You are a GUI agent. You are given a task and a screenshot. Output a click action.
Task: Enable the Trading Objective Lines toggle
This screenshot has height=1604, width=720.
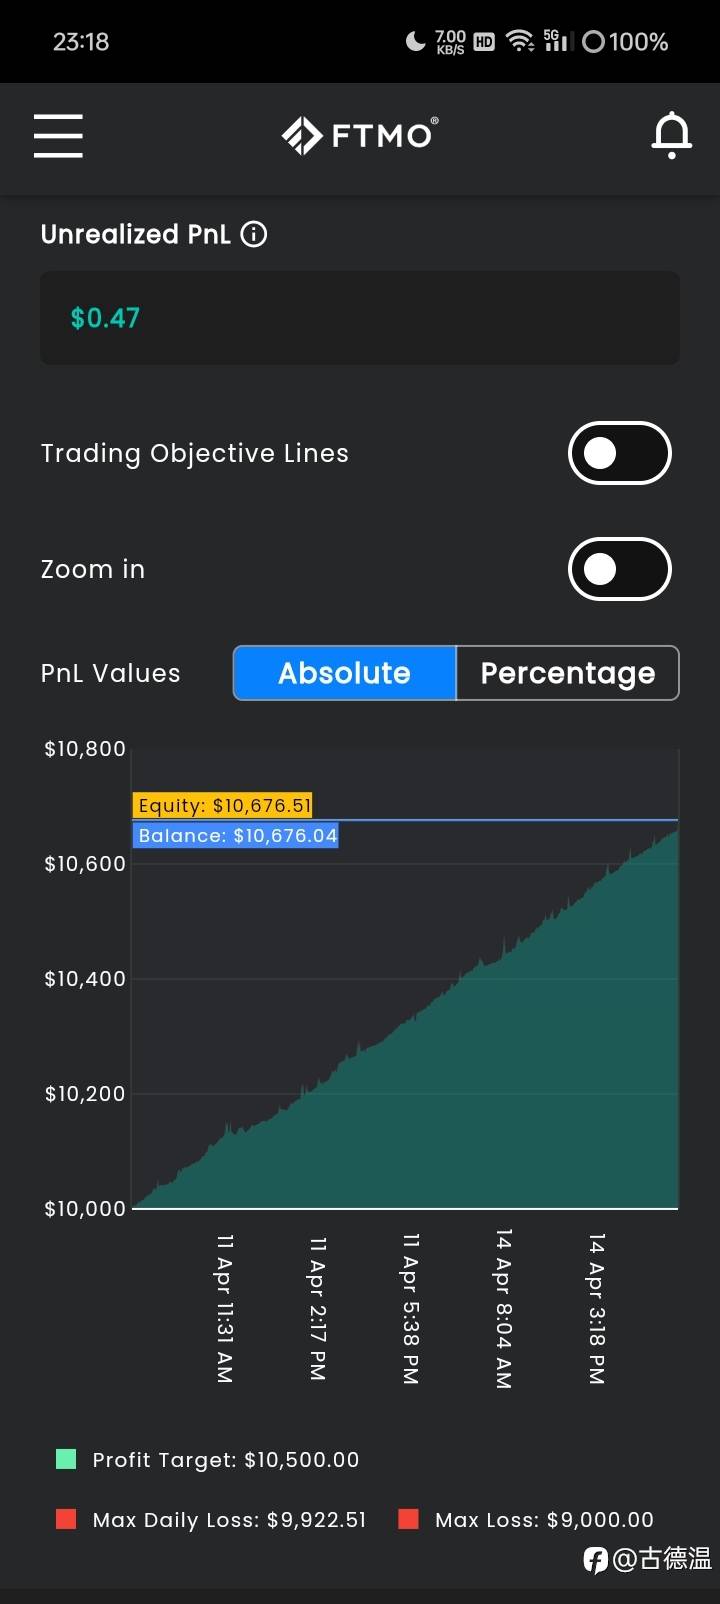[619, 453]
